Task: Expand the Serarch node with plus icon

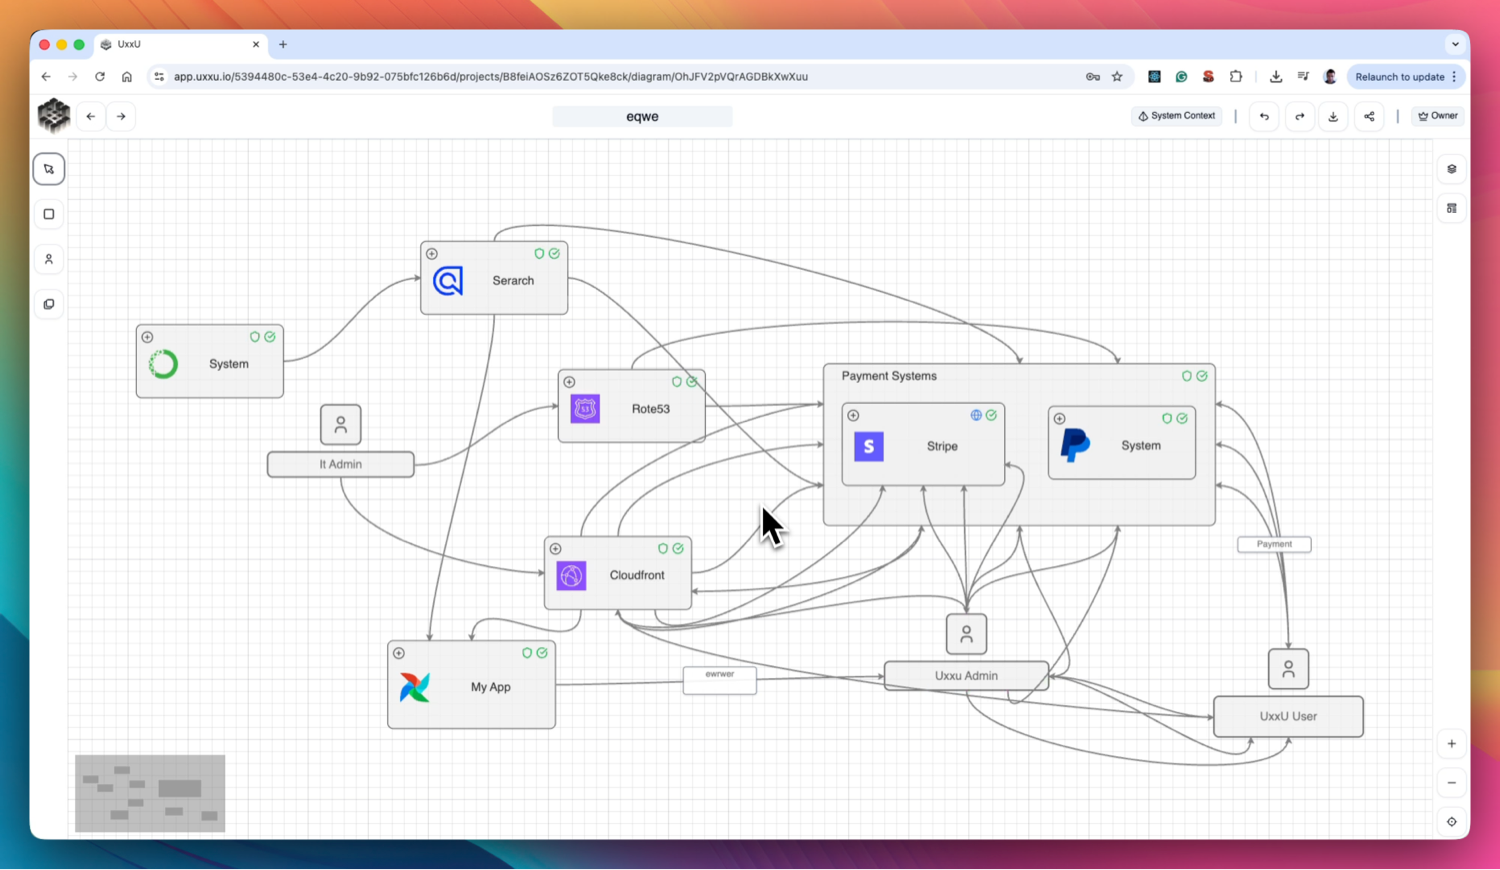Action: (432, 254)
